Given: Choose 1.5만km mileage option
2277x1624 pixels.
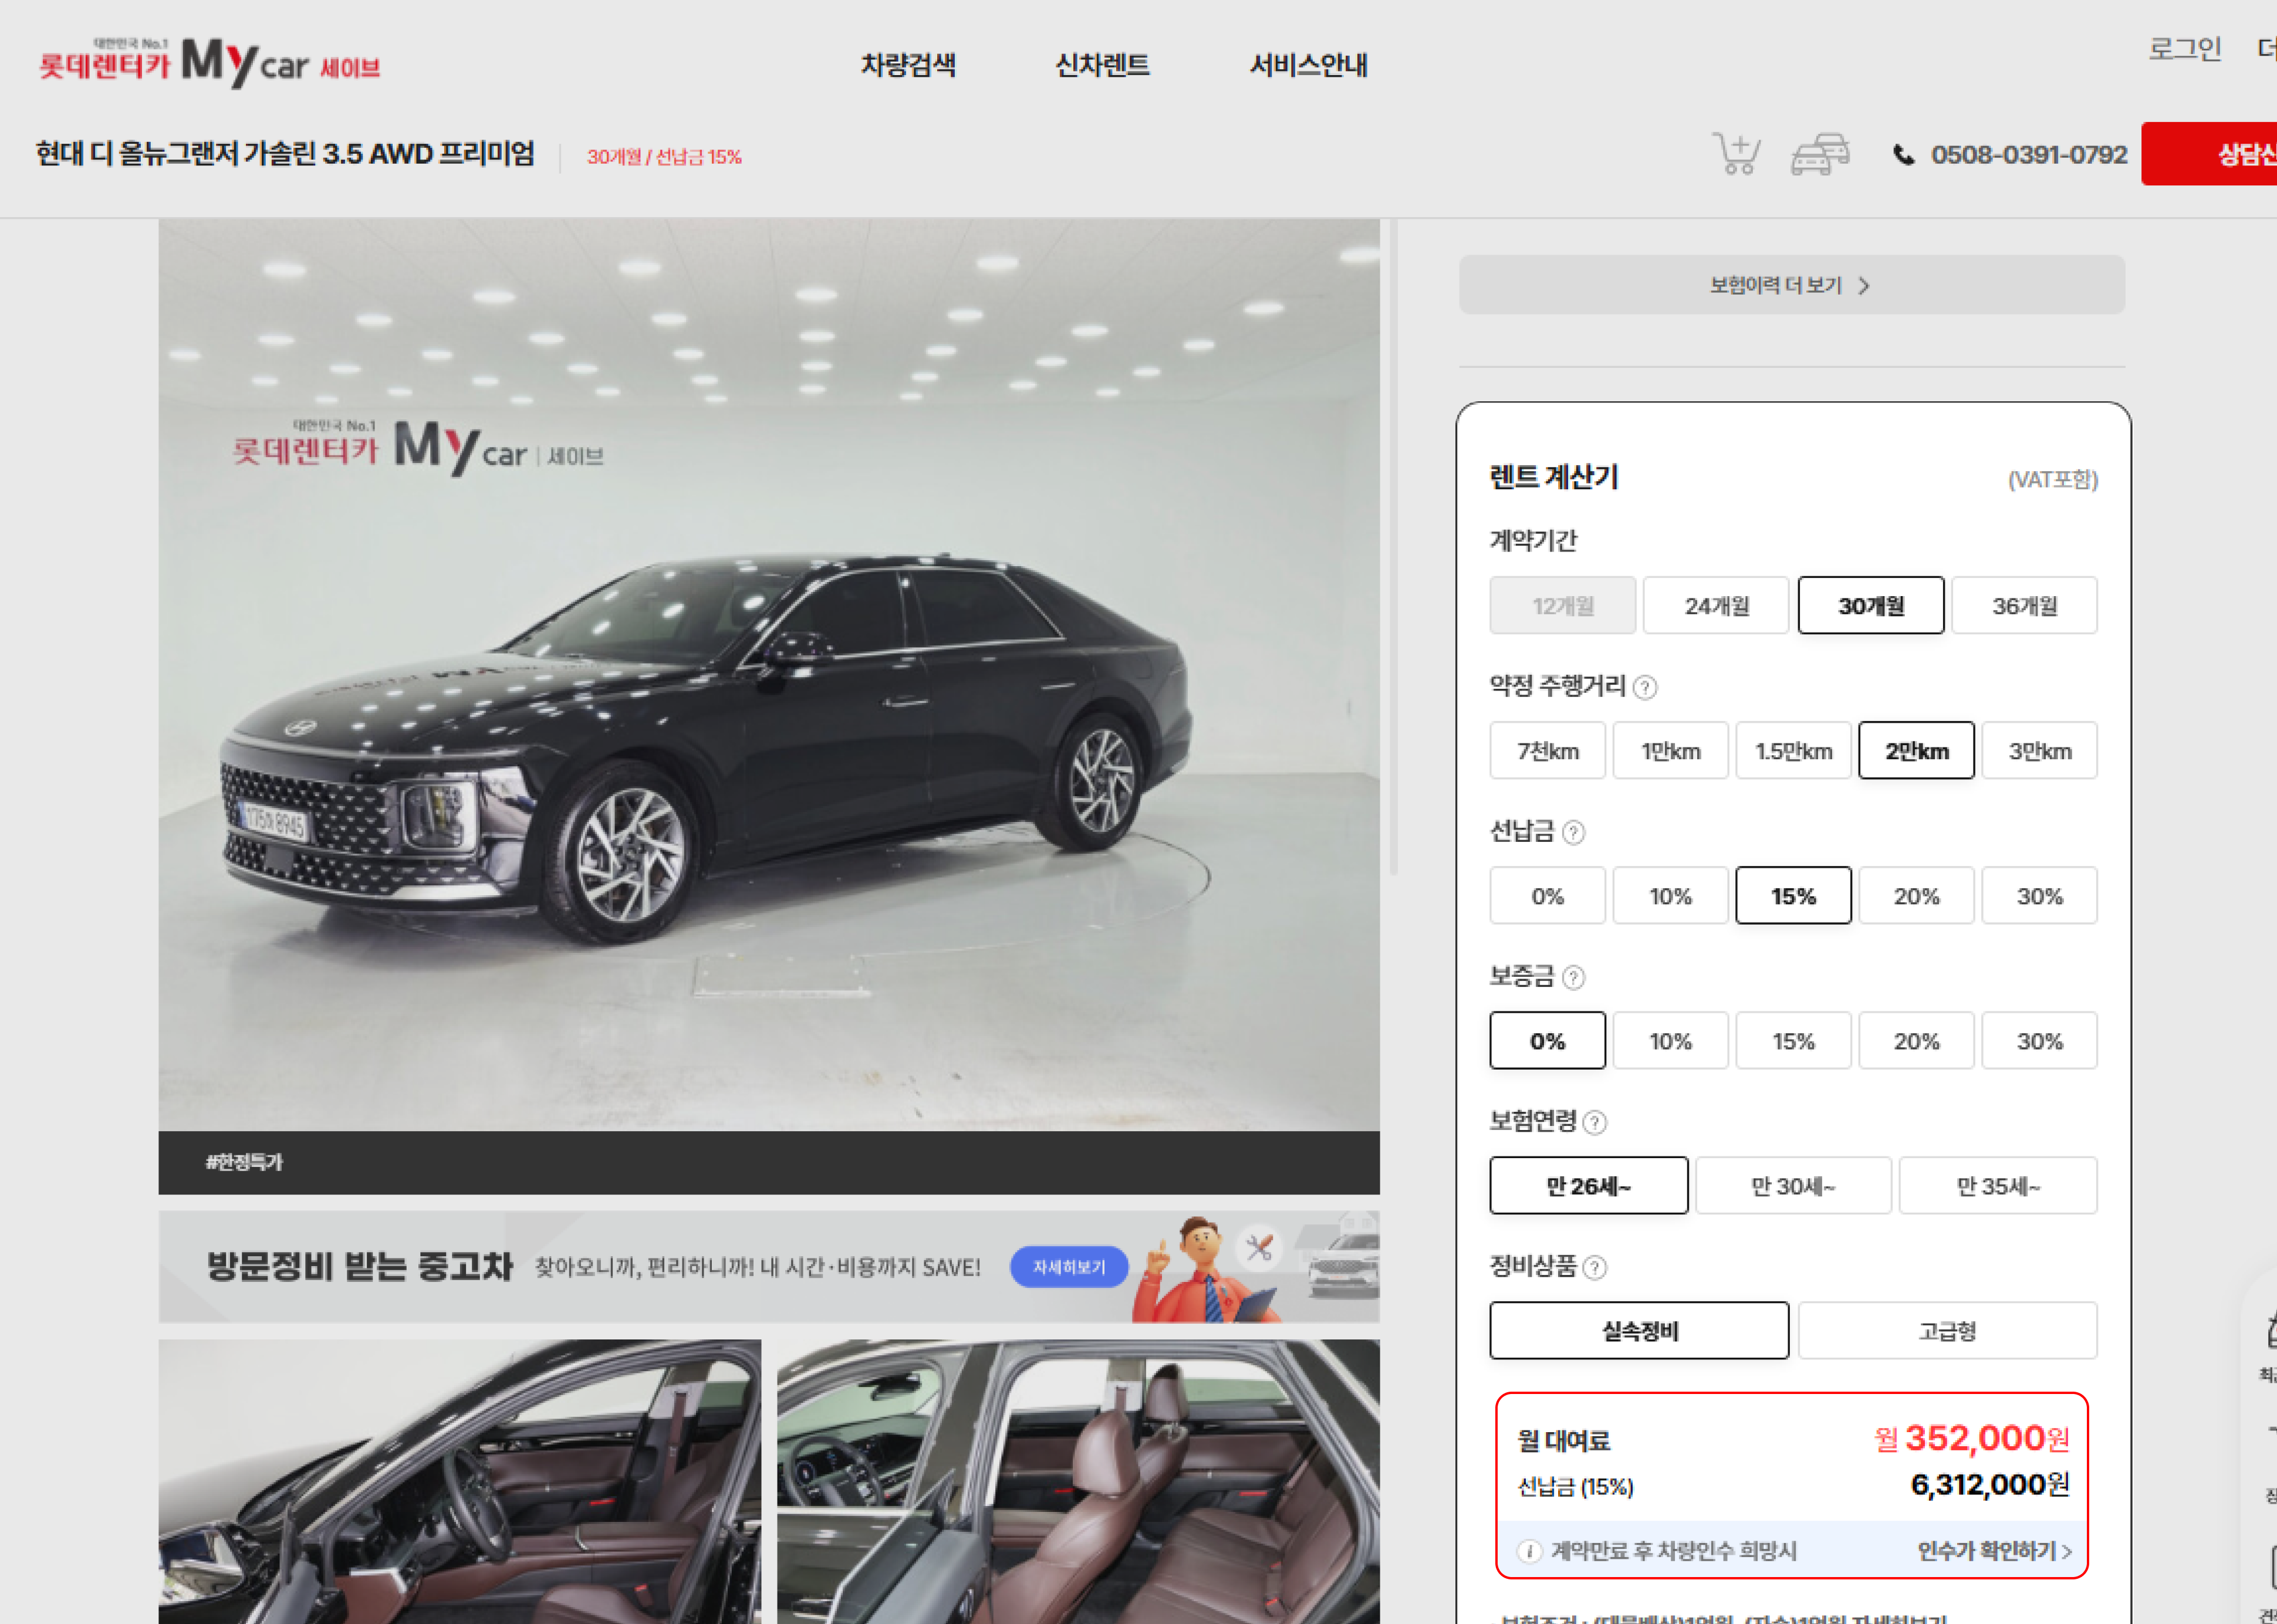Looking at the screenshot, I should [x=1793, y=750].
